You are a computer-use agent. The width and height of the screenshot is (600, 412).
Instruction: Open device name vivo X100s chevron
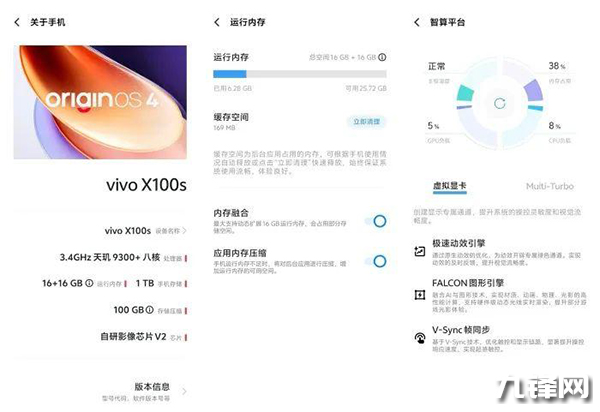coord(184,231)
